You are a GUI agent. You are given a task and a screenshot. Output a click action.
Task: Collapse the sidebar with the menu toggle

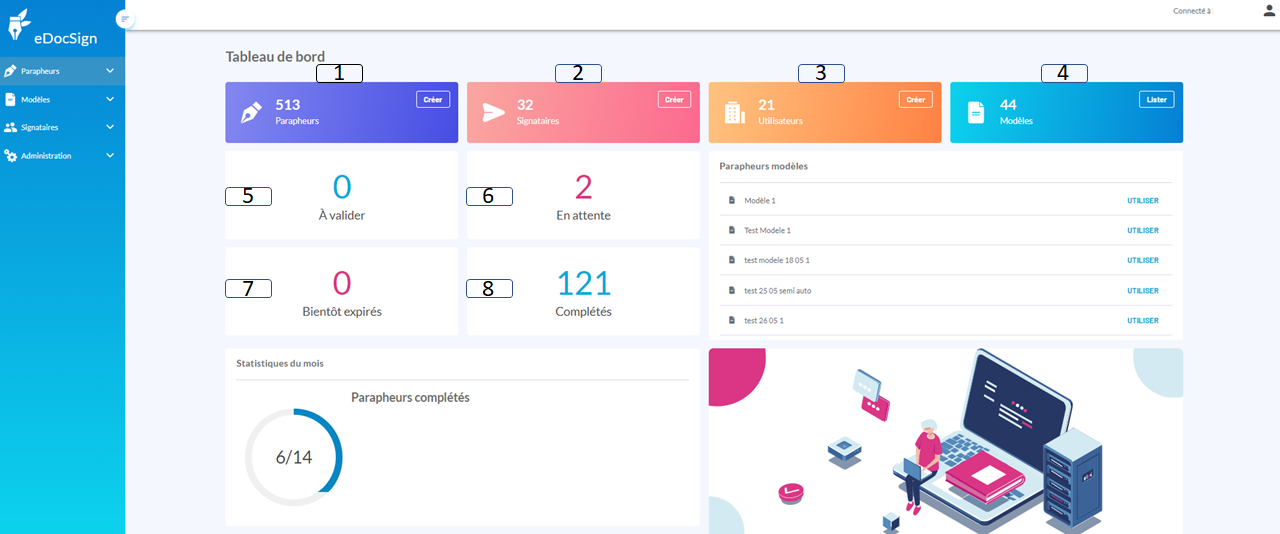coord(125,19)
